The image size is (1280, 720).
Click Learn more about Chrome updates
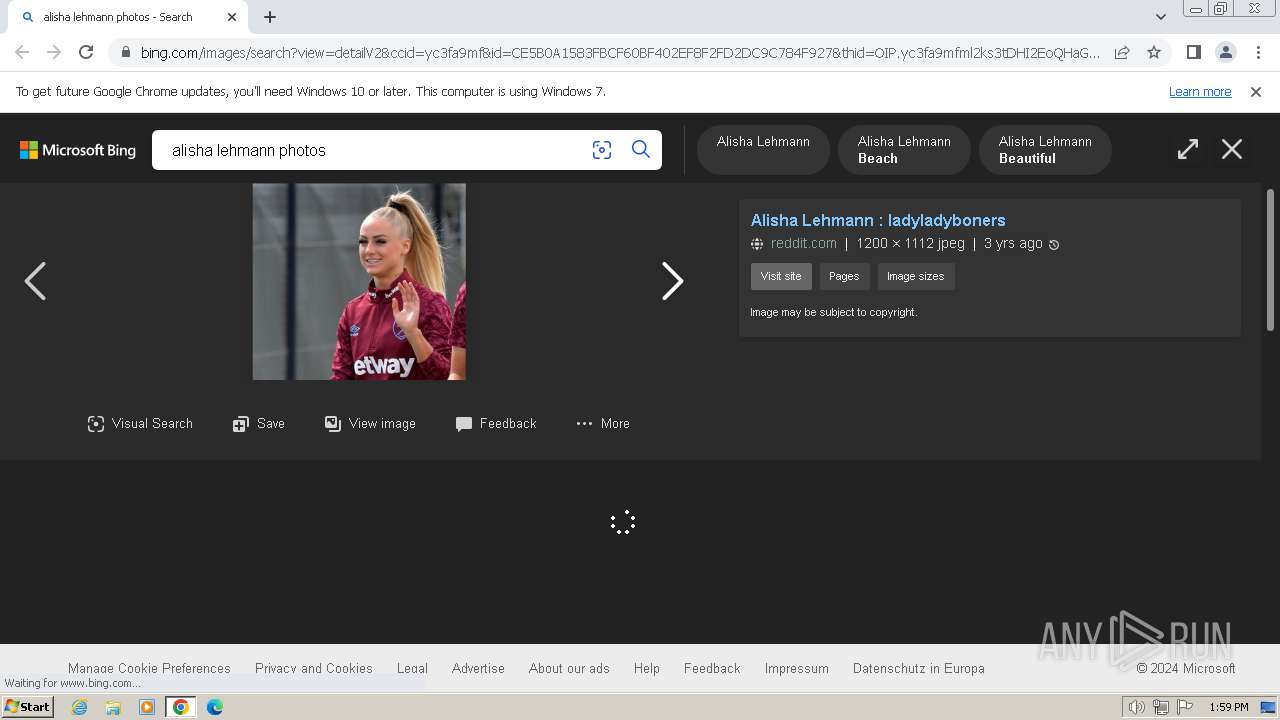point(1200,92)
